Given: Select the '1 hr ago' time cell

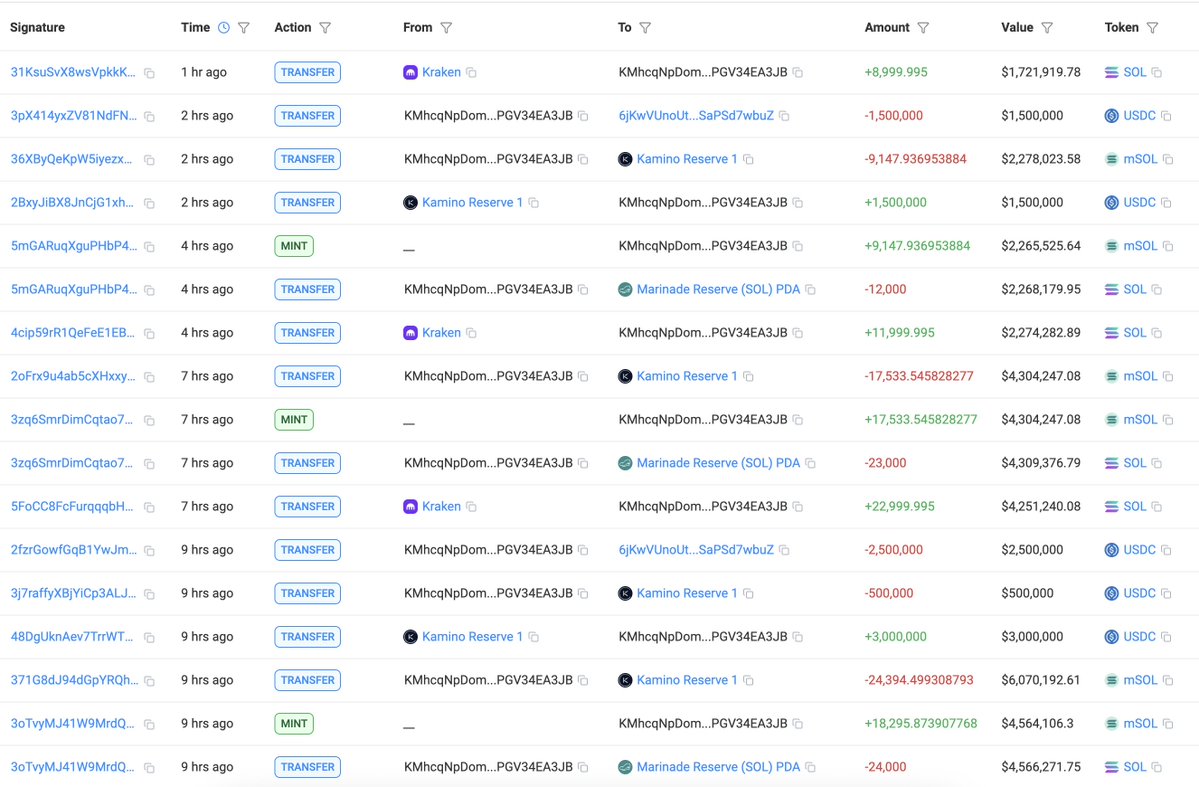Looking at the screenshot, I should point(203,73).
